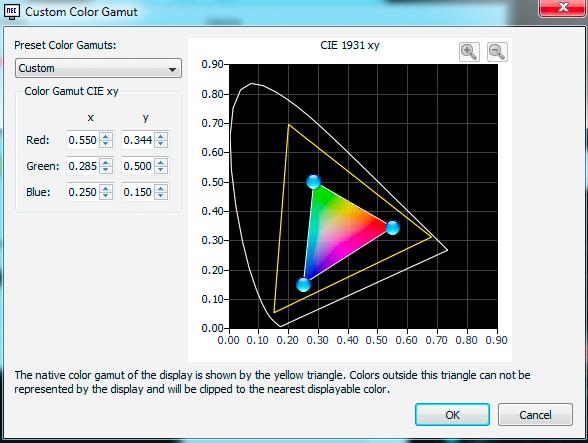Click the Red y value field
This screenshot has height=443, width=588.
pos(138,140)
